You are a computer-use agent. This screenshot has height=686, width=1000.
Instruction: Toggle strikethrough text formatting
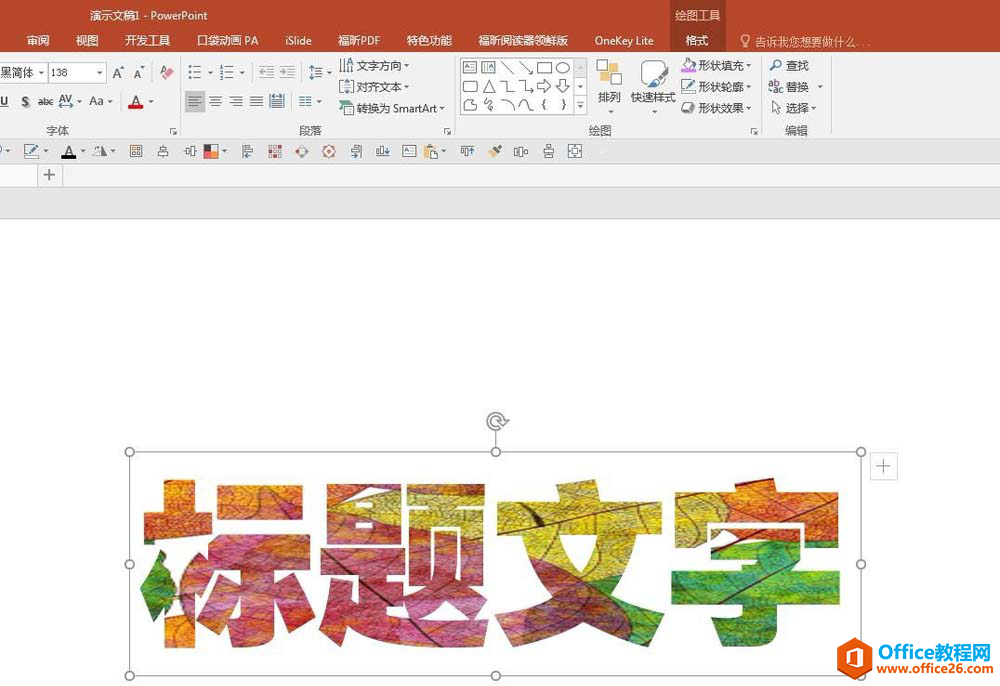point(45,101)
